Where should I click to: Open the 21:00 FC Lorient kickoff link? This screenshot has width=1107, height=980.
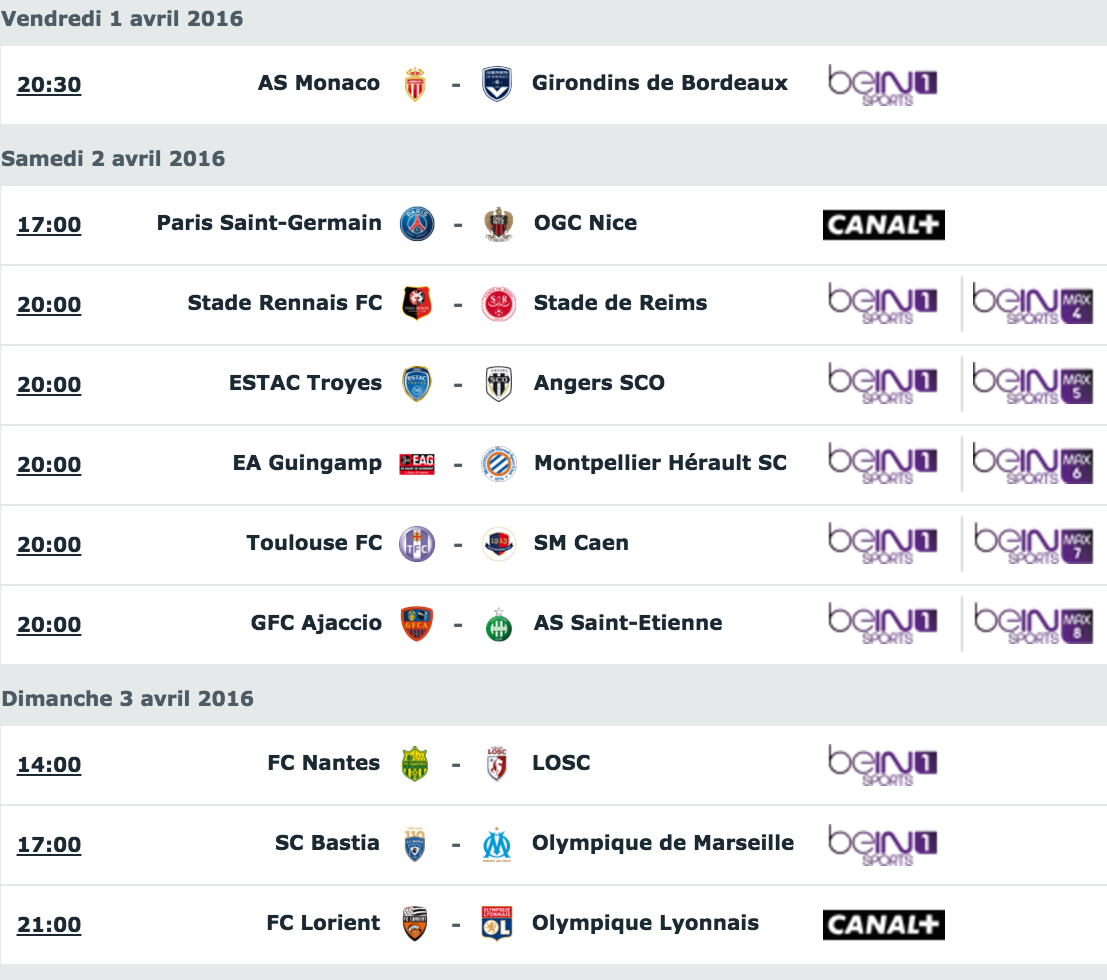[x=49, y=924]
